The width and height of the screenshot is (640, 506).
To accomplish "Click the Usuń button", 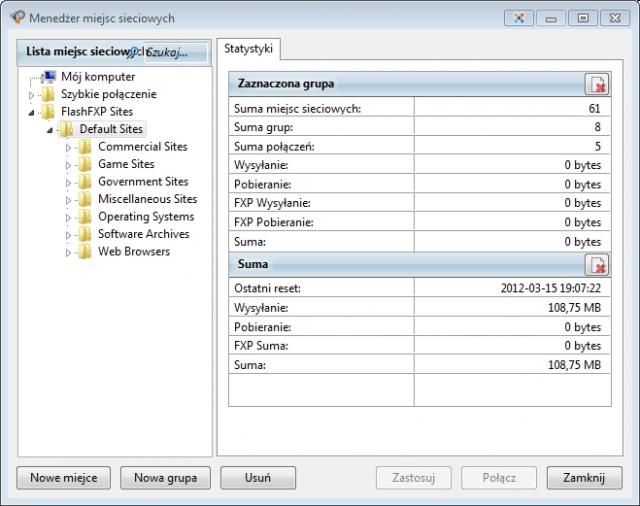I will tap(257, 478).
